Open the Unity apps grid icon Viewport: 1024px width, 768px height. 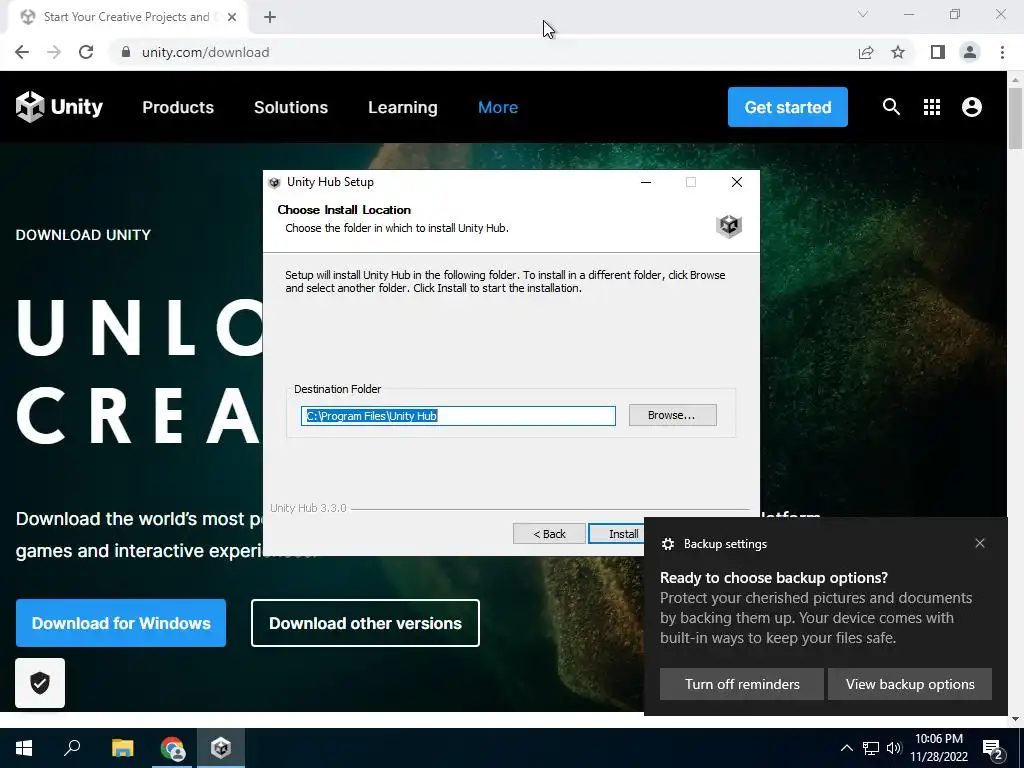coord(932,106)
